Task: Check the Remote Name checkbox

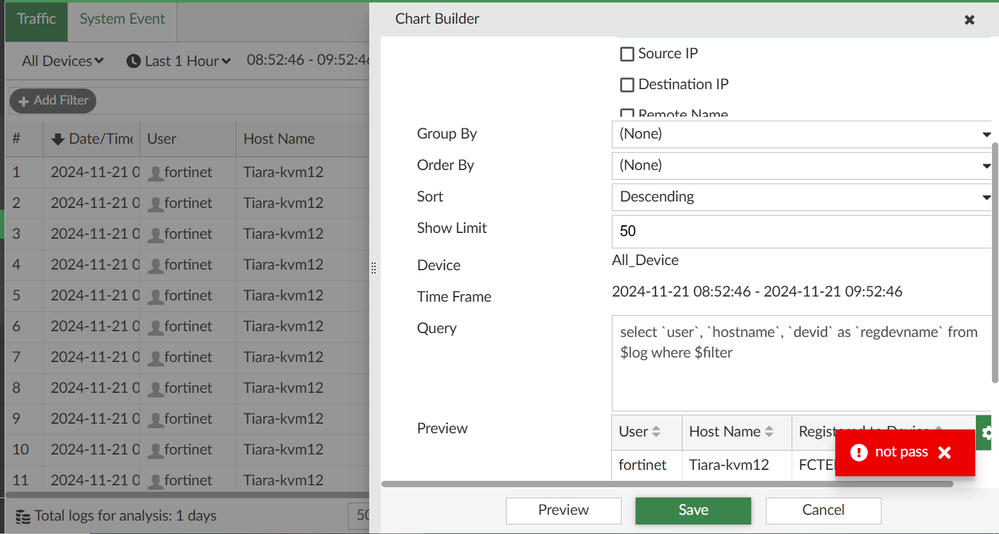Action: coord(627,114)
